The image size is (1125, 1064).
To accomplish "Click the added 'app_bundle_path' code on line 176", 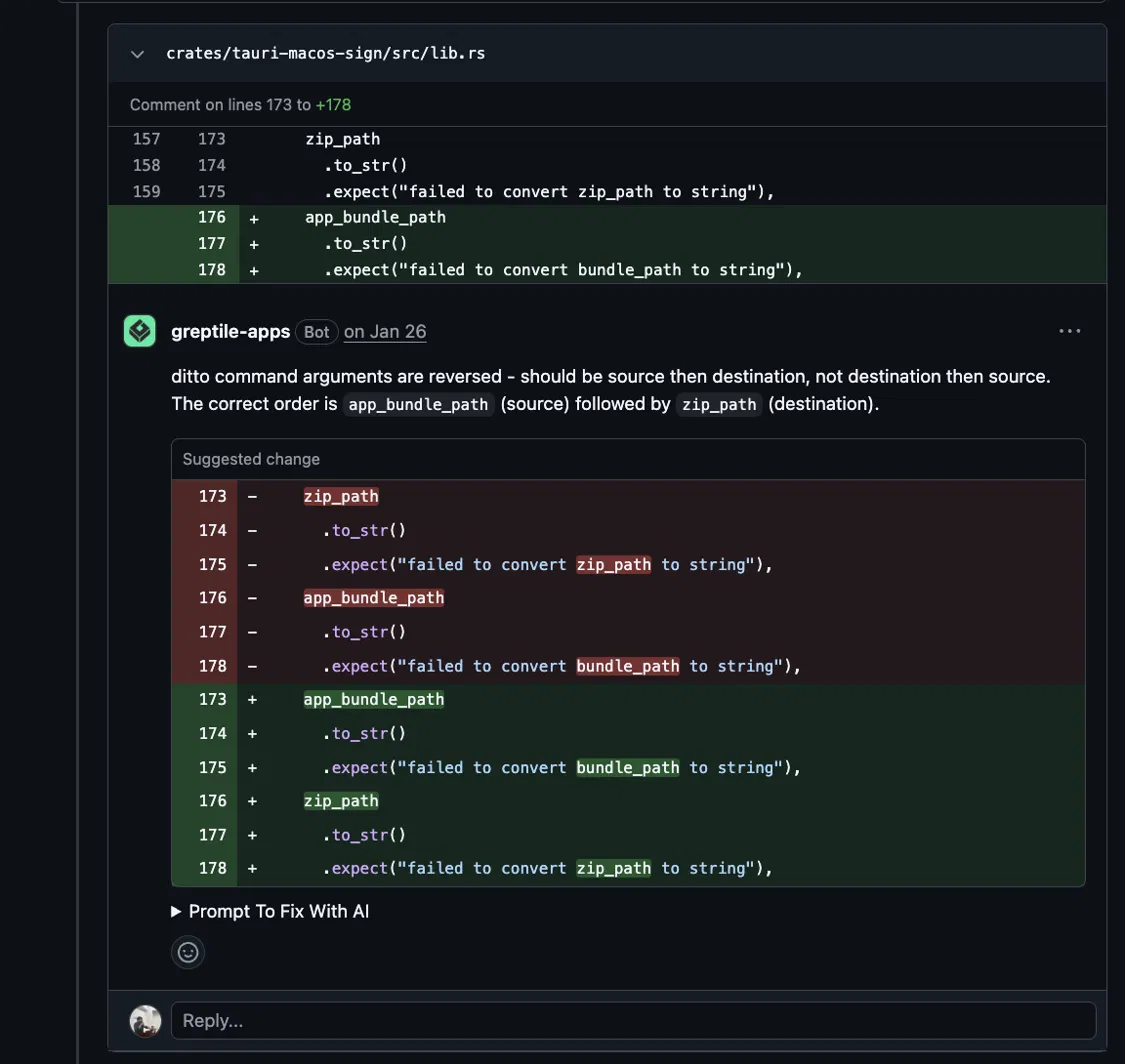I will pyautogui.click(x=375, y=217).
